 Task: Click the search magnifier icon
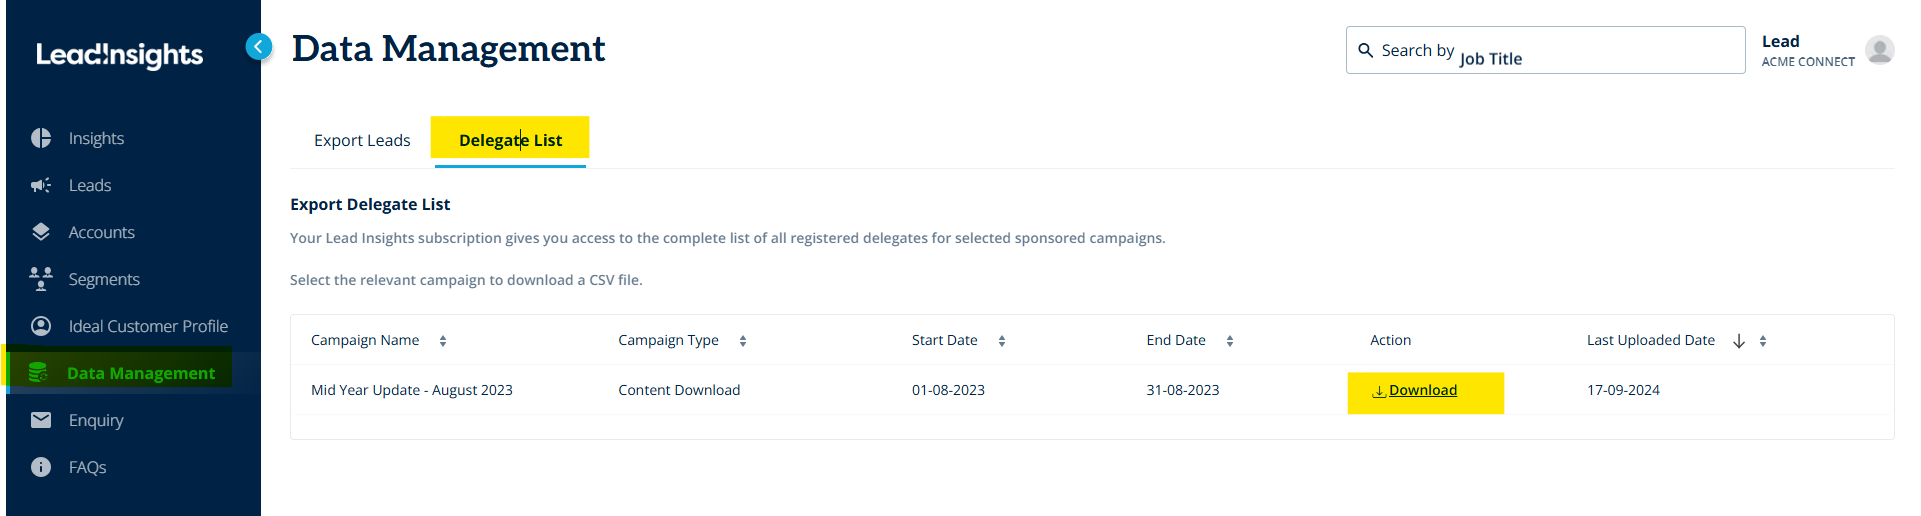(x=1366, y=50)
